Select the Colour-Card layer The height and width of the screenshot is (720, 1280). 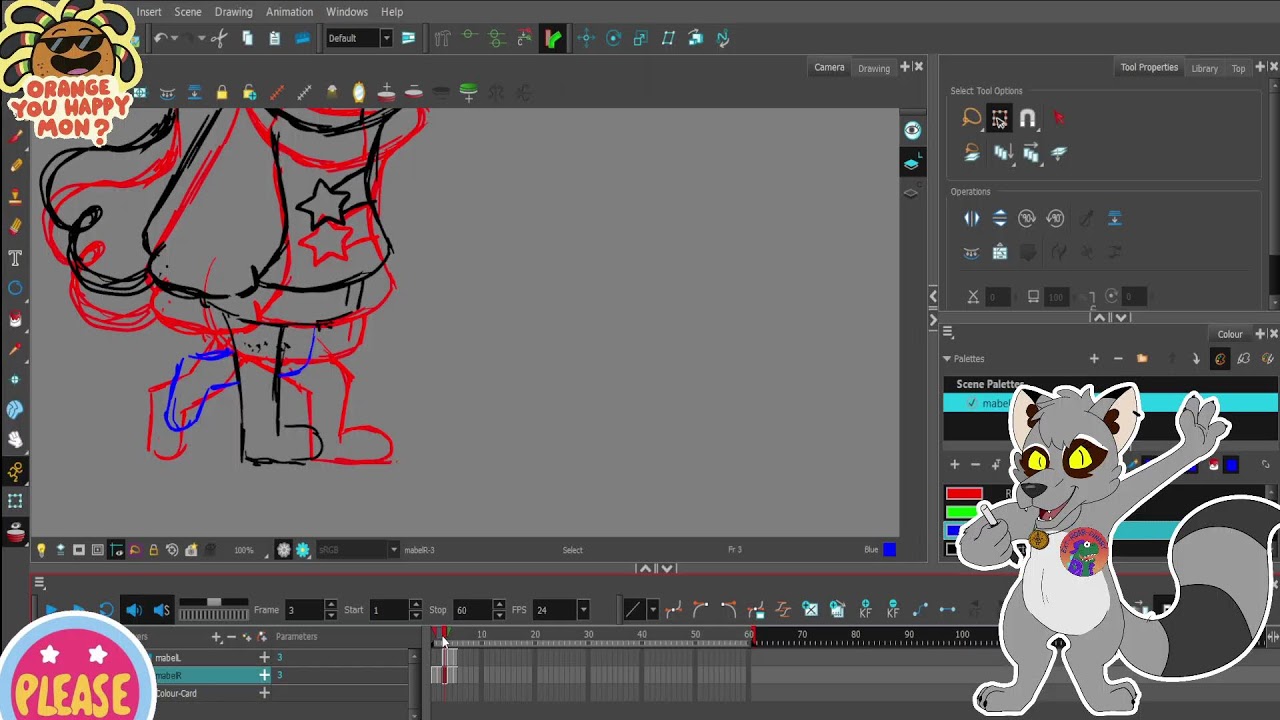click(176, 693)
